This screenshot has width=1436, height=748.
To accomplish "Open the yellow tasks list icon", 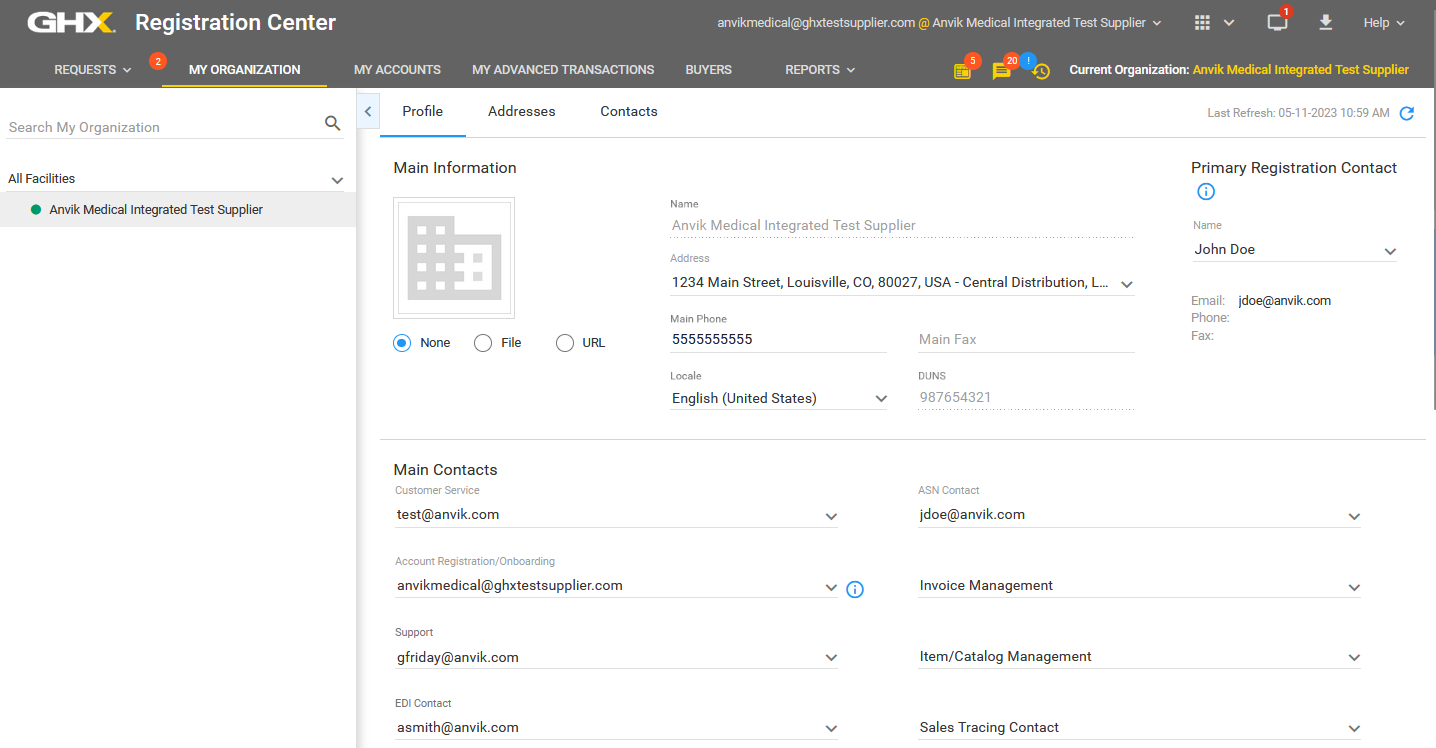I will (x=962, y=71).
